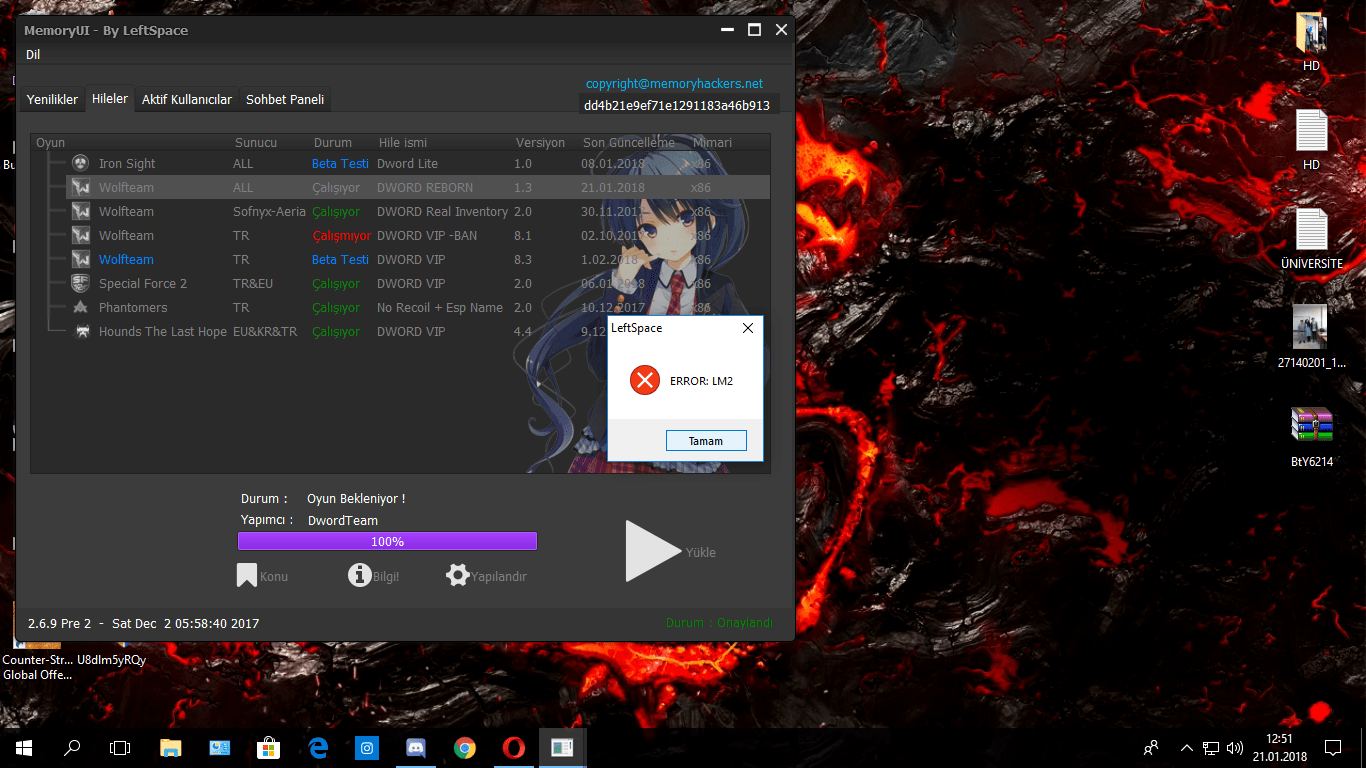Open the Action Center notifications icon
The image size is (1366, 768).
[1333, 747]
